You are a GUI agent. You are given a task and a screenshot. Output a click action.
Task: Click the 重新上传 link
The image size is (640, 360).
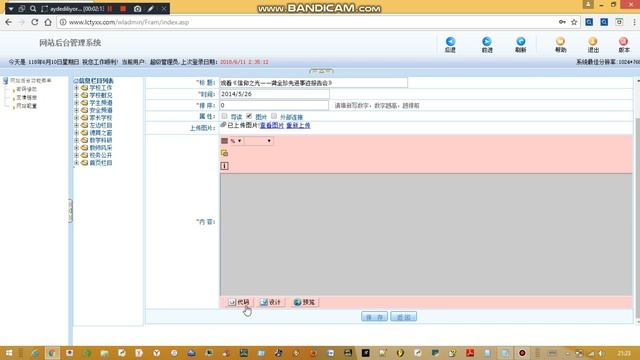pyautogui.click(x=298, y=125)
